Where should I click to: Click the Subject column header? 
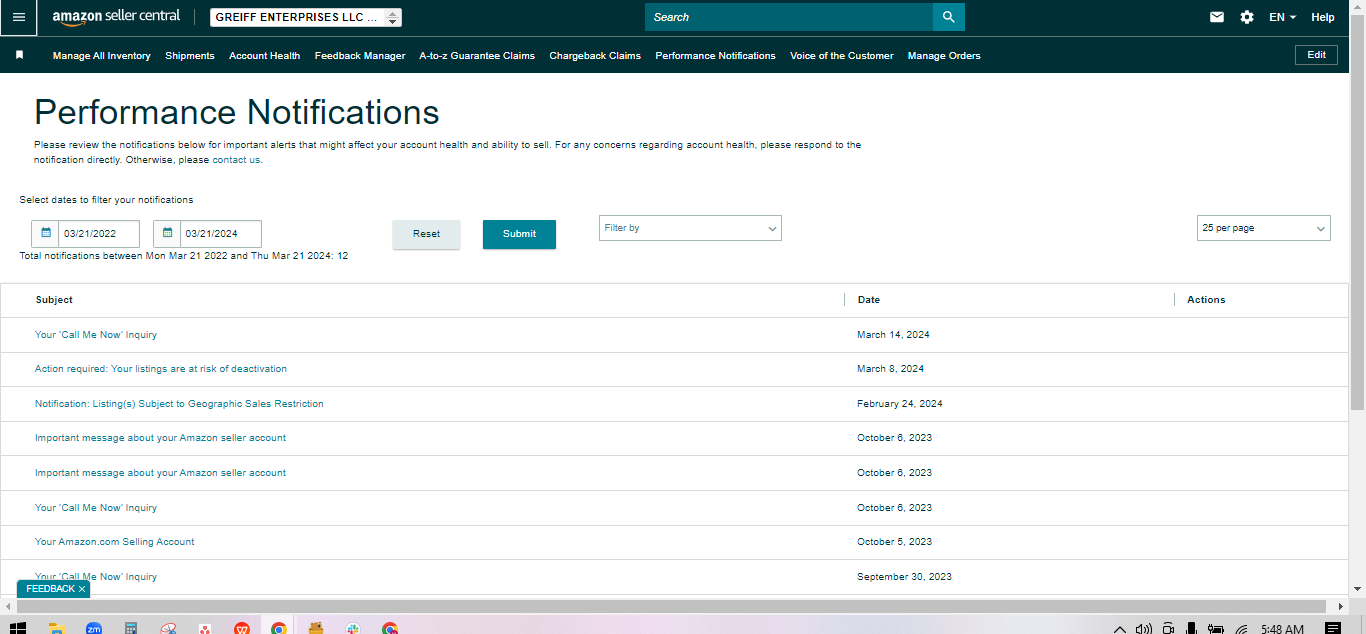54,300
